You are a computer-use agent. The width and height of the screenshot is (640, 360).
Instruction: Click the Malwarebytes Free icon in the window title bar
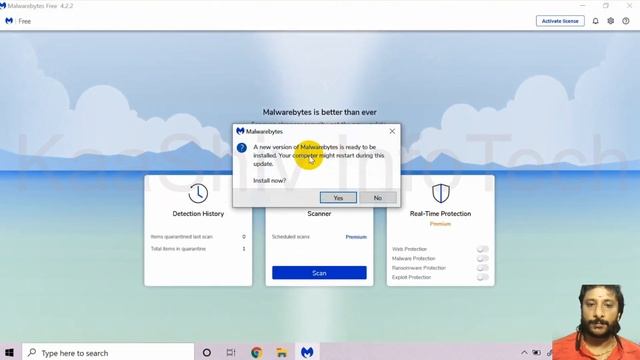pos(3,6)
